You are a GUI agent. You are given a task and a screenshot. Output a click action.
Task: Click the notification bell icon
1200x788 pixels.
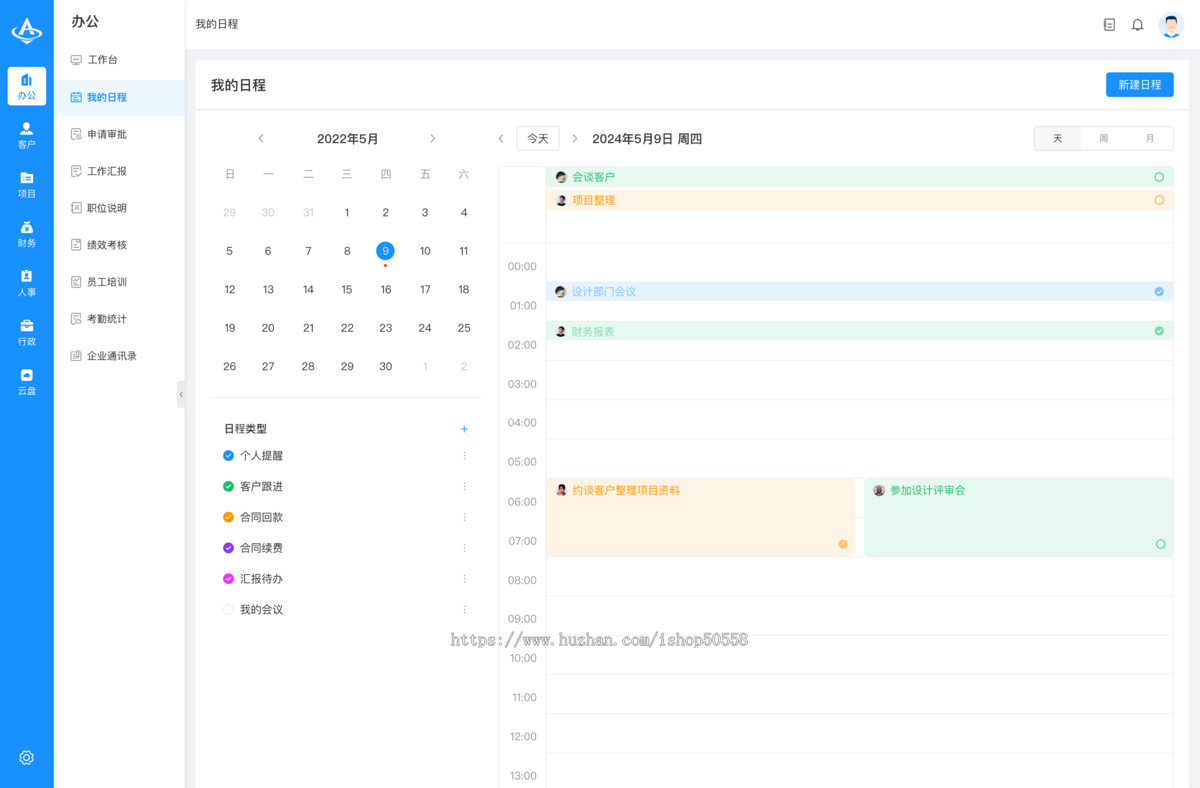pos(1137,25)
